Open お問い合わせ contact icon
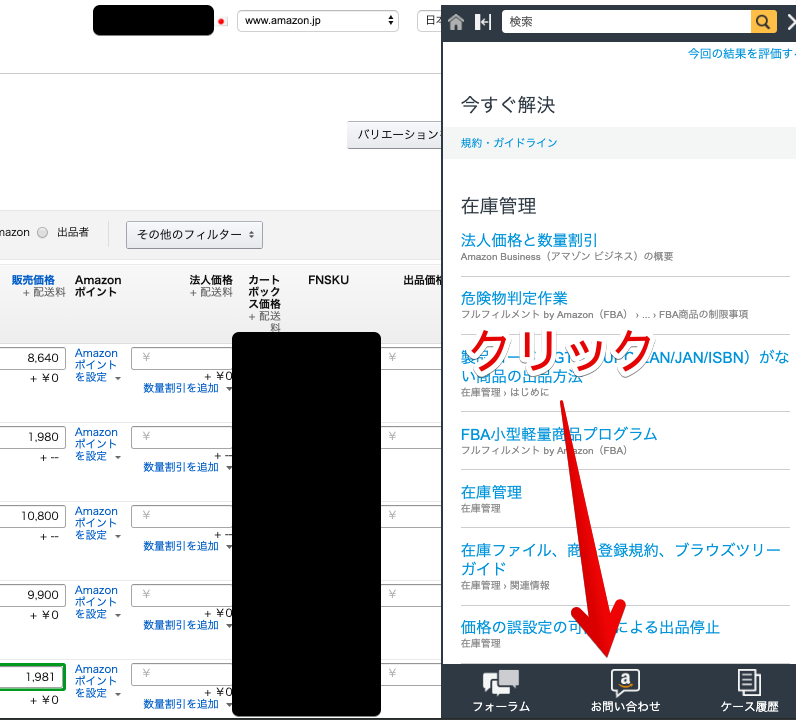The image size is (796, 720). pos(625,691)
